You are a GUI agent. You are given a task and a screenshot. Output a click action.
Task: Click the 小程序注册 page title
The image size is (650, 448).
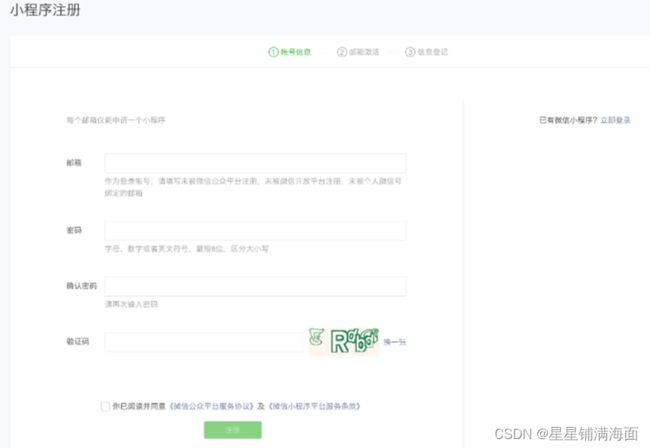click(x=45, y=10)
